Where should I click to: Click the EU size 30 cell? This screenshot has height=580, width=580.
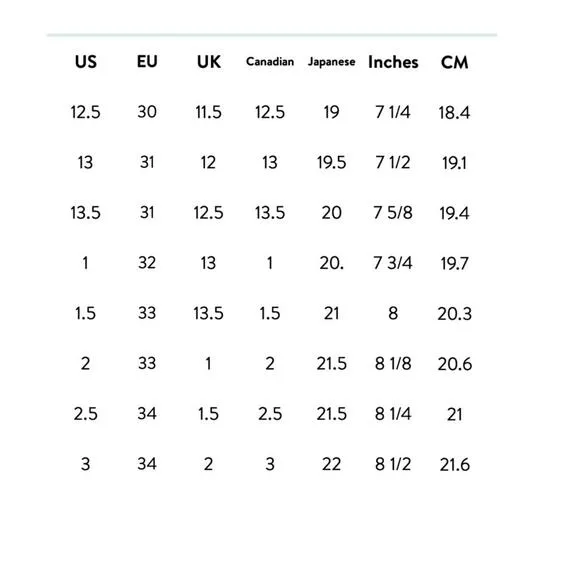147,112
